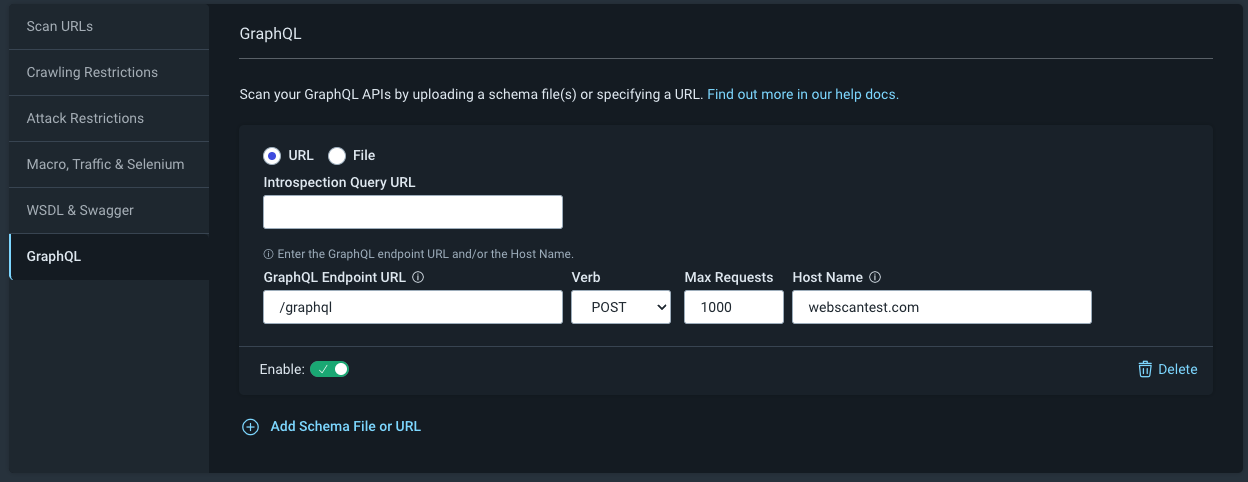
Task: Click the Add Schema File or URL link
Action: (x=345, y=426)
